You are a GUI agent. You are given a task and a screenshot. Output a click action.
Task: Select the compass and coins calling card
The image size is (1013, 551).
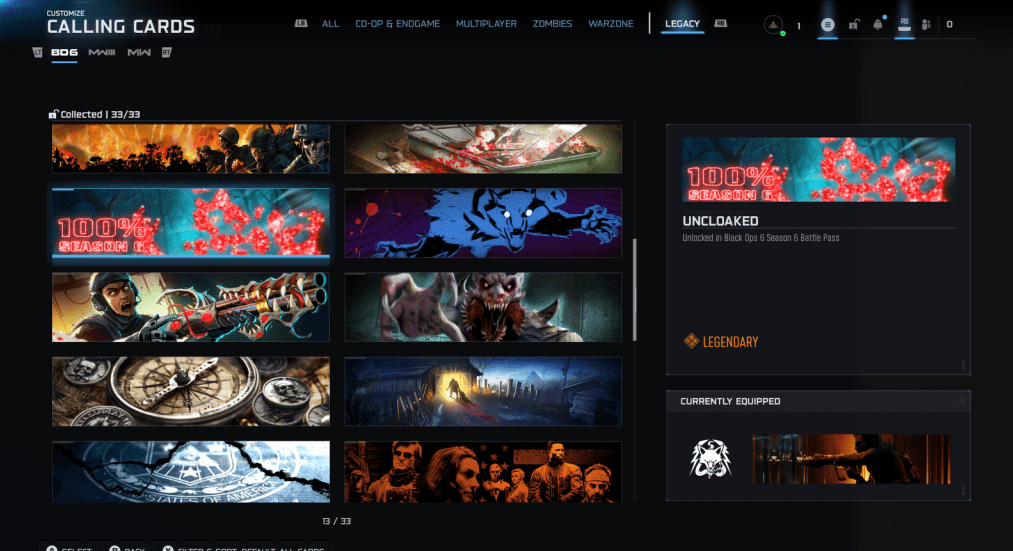(x=191, y=391)
